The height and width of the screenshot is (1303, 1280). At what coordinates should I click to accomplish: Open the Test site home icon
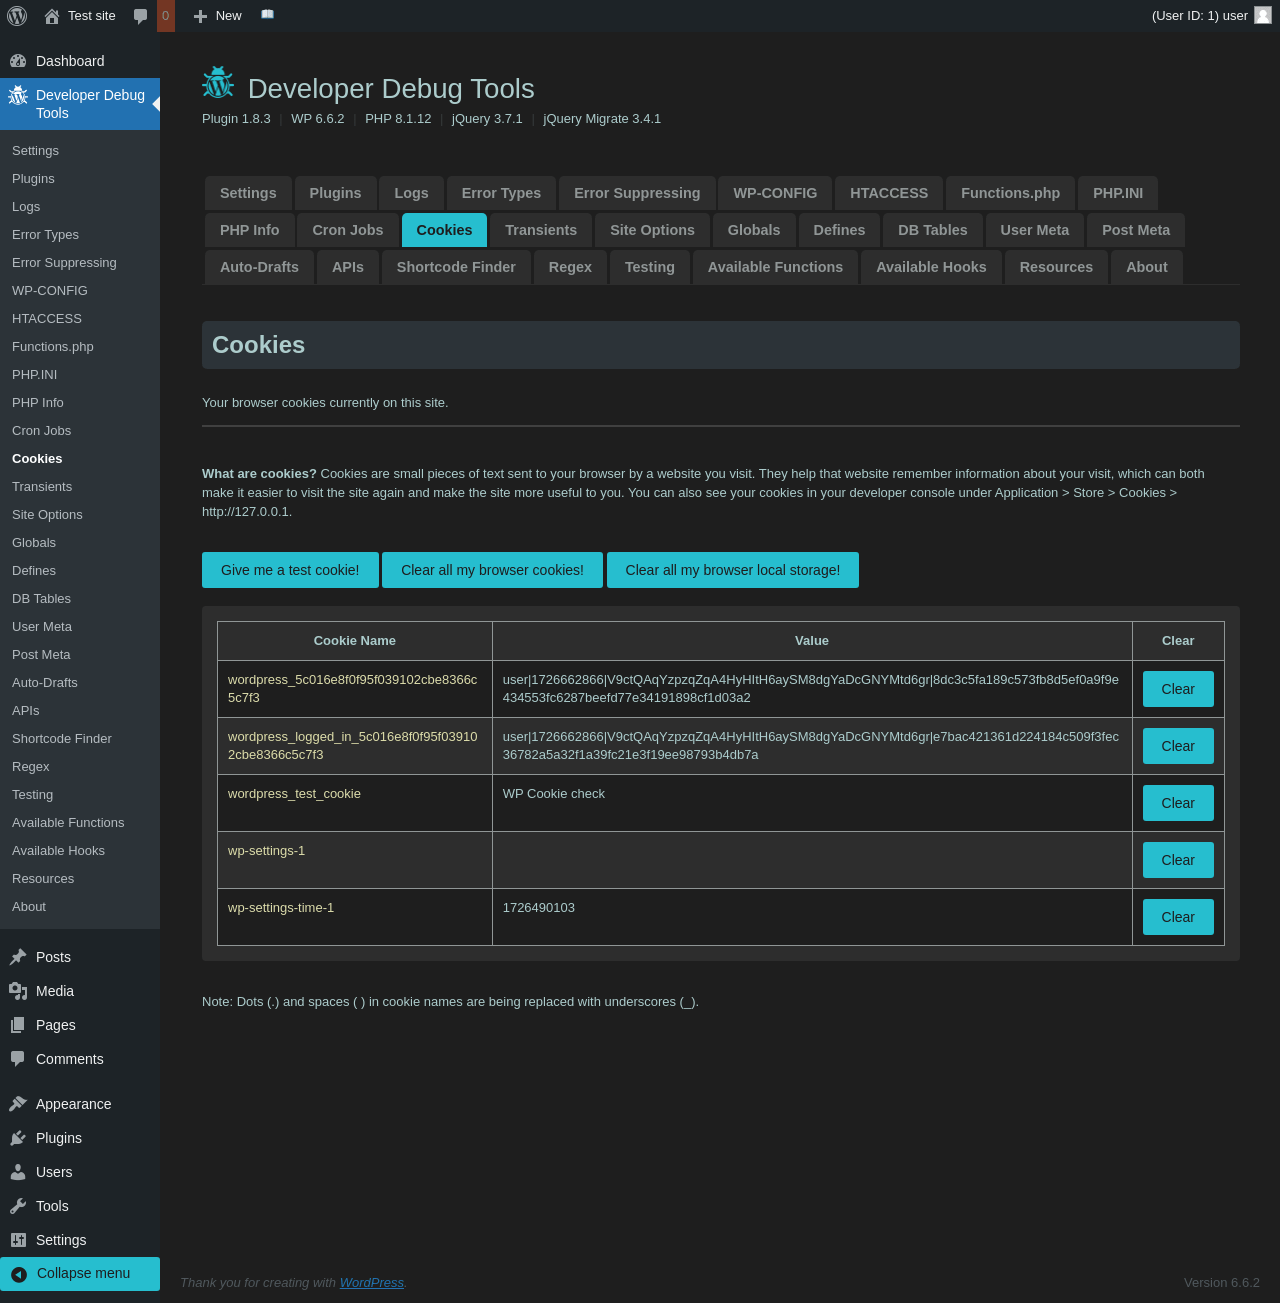52,16
